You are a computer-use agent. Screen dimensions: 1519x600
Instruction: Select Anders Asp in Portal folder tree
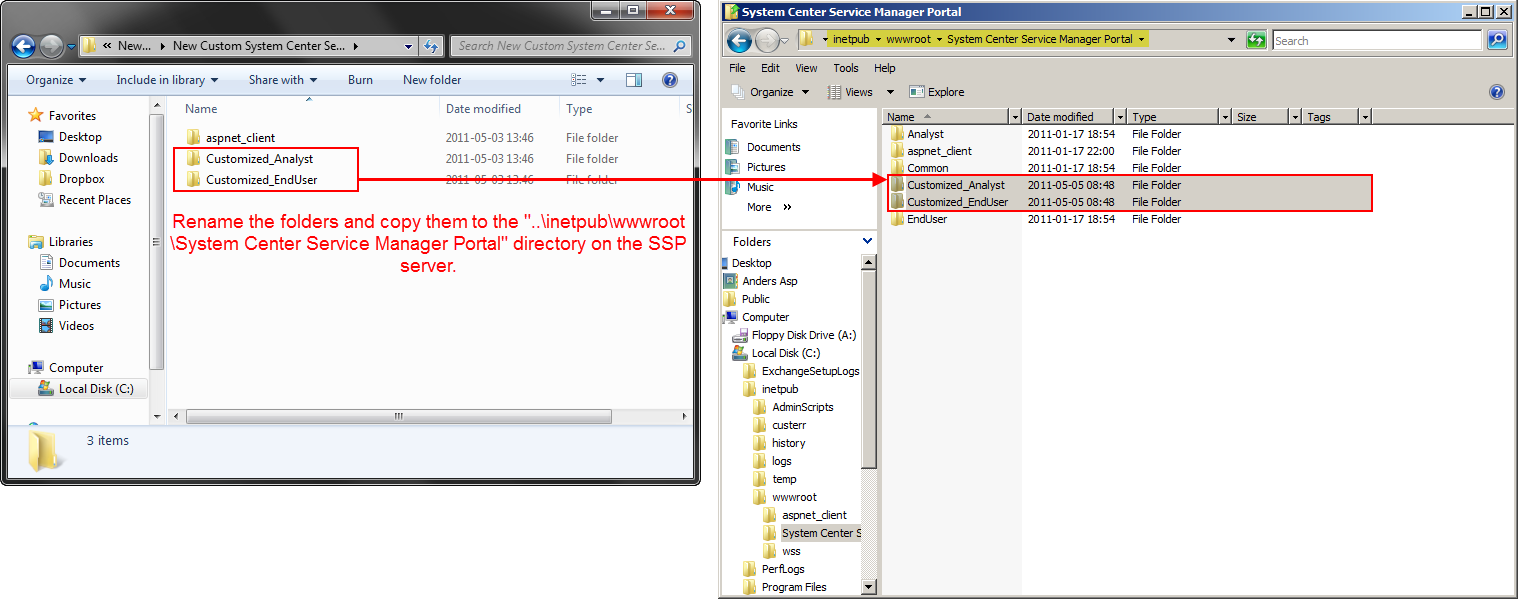point(760,281)
